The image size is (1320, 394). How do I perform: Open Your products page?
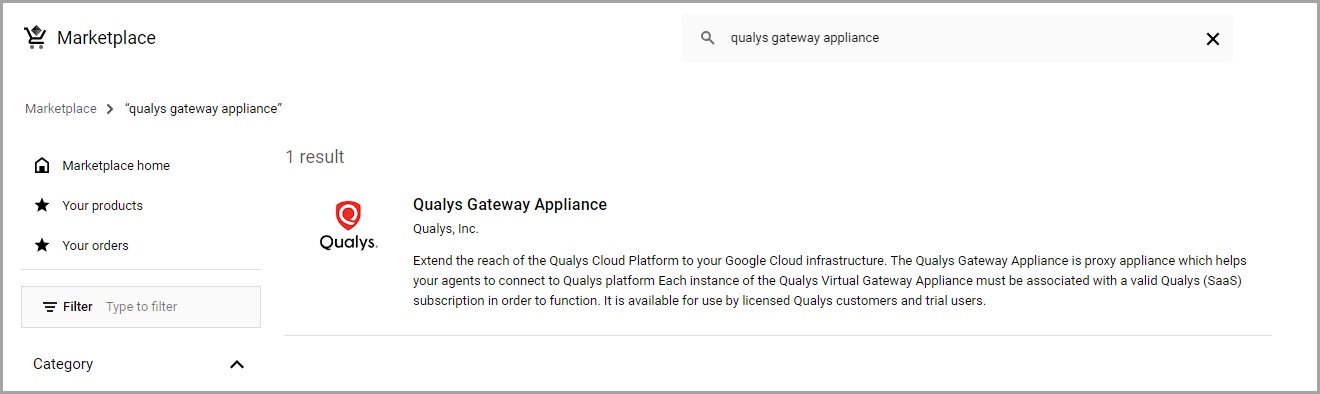click(102, 206)
